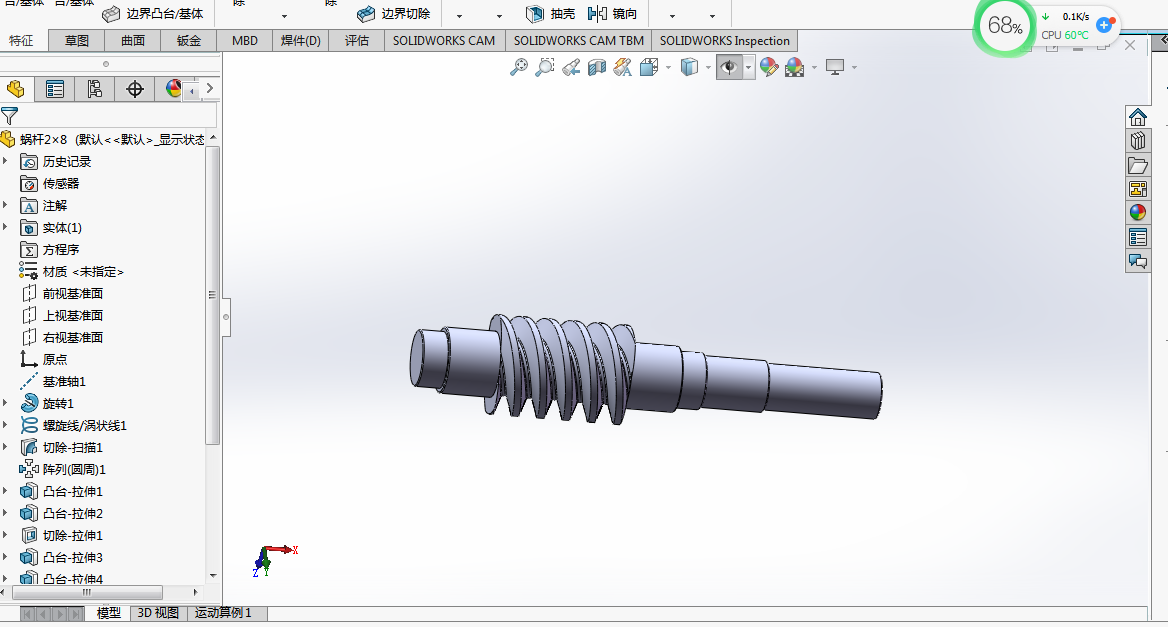Click the Display Style cube icon

(690, 67)
